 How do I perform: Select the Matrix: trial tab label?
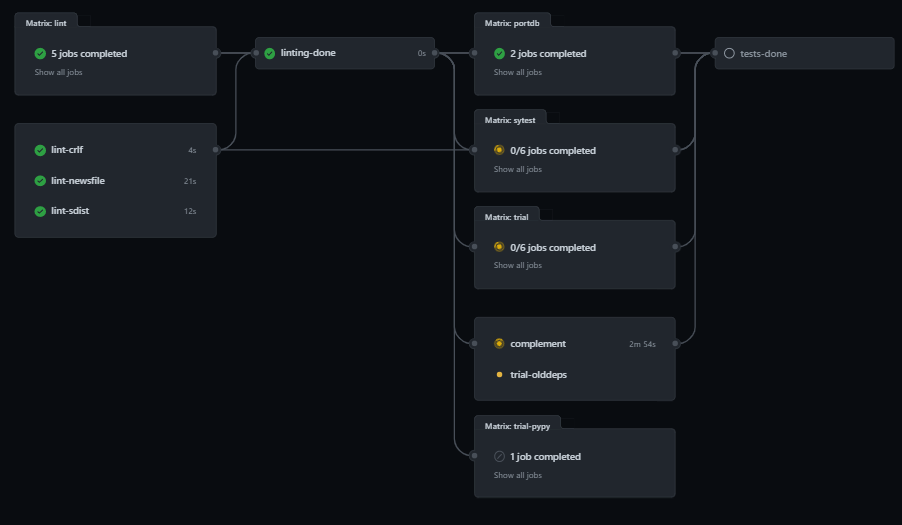pos(506,217)
